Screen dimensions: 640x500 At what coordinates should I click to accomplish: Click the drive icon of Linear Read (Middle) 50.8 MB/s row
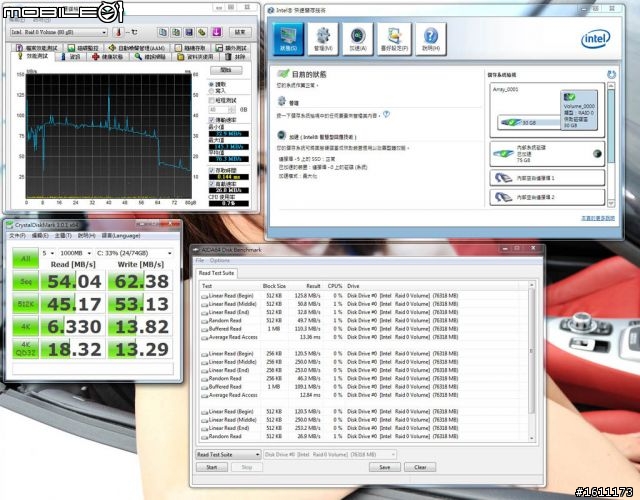pos(204,304)
